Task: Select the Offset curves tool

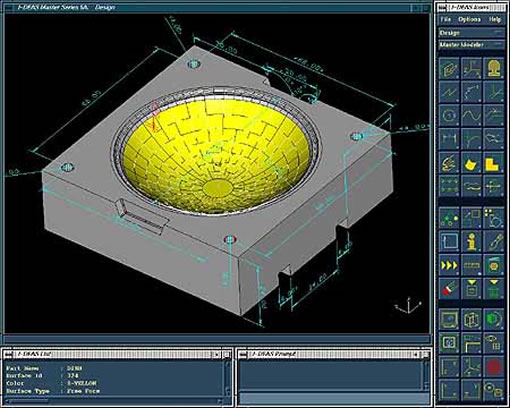Action: [x=494, y=115]
